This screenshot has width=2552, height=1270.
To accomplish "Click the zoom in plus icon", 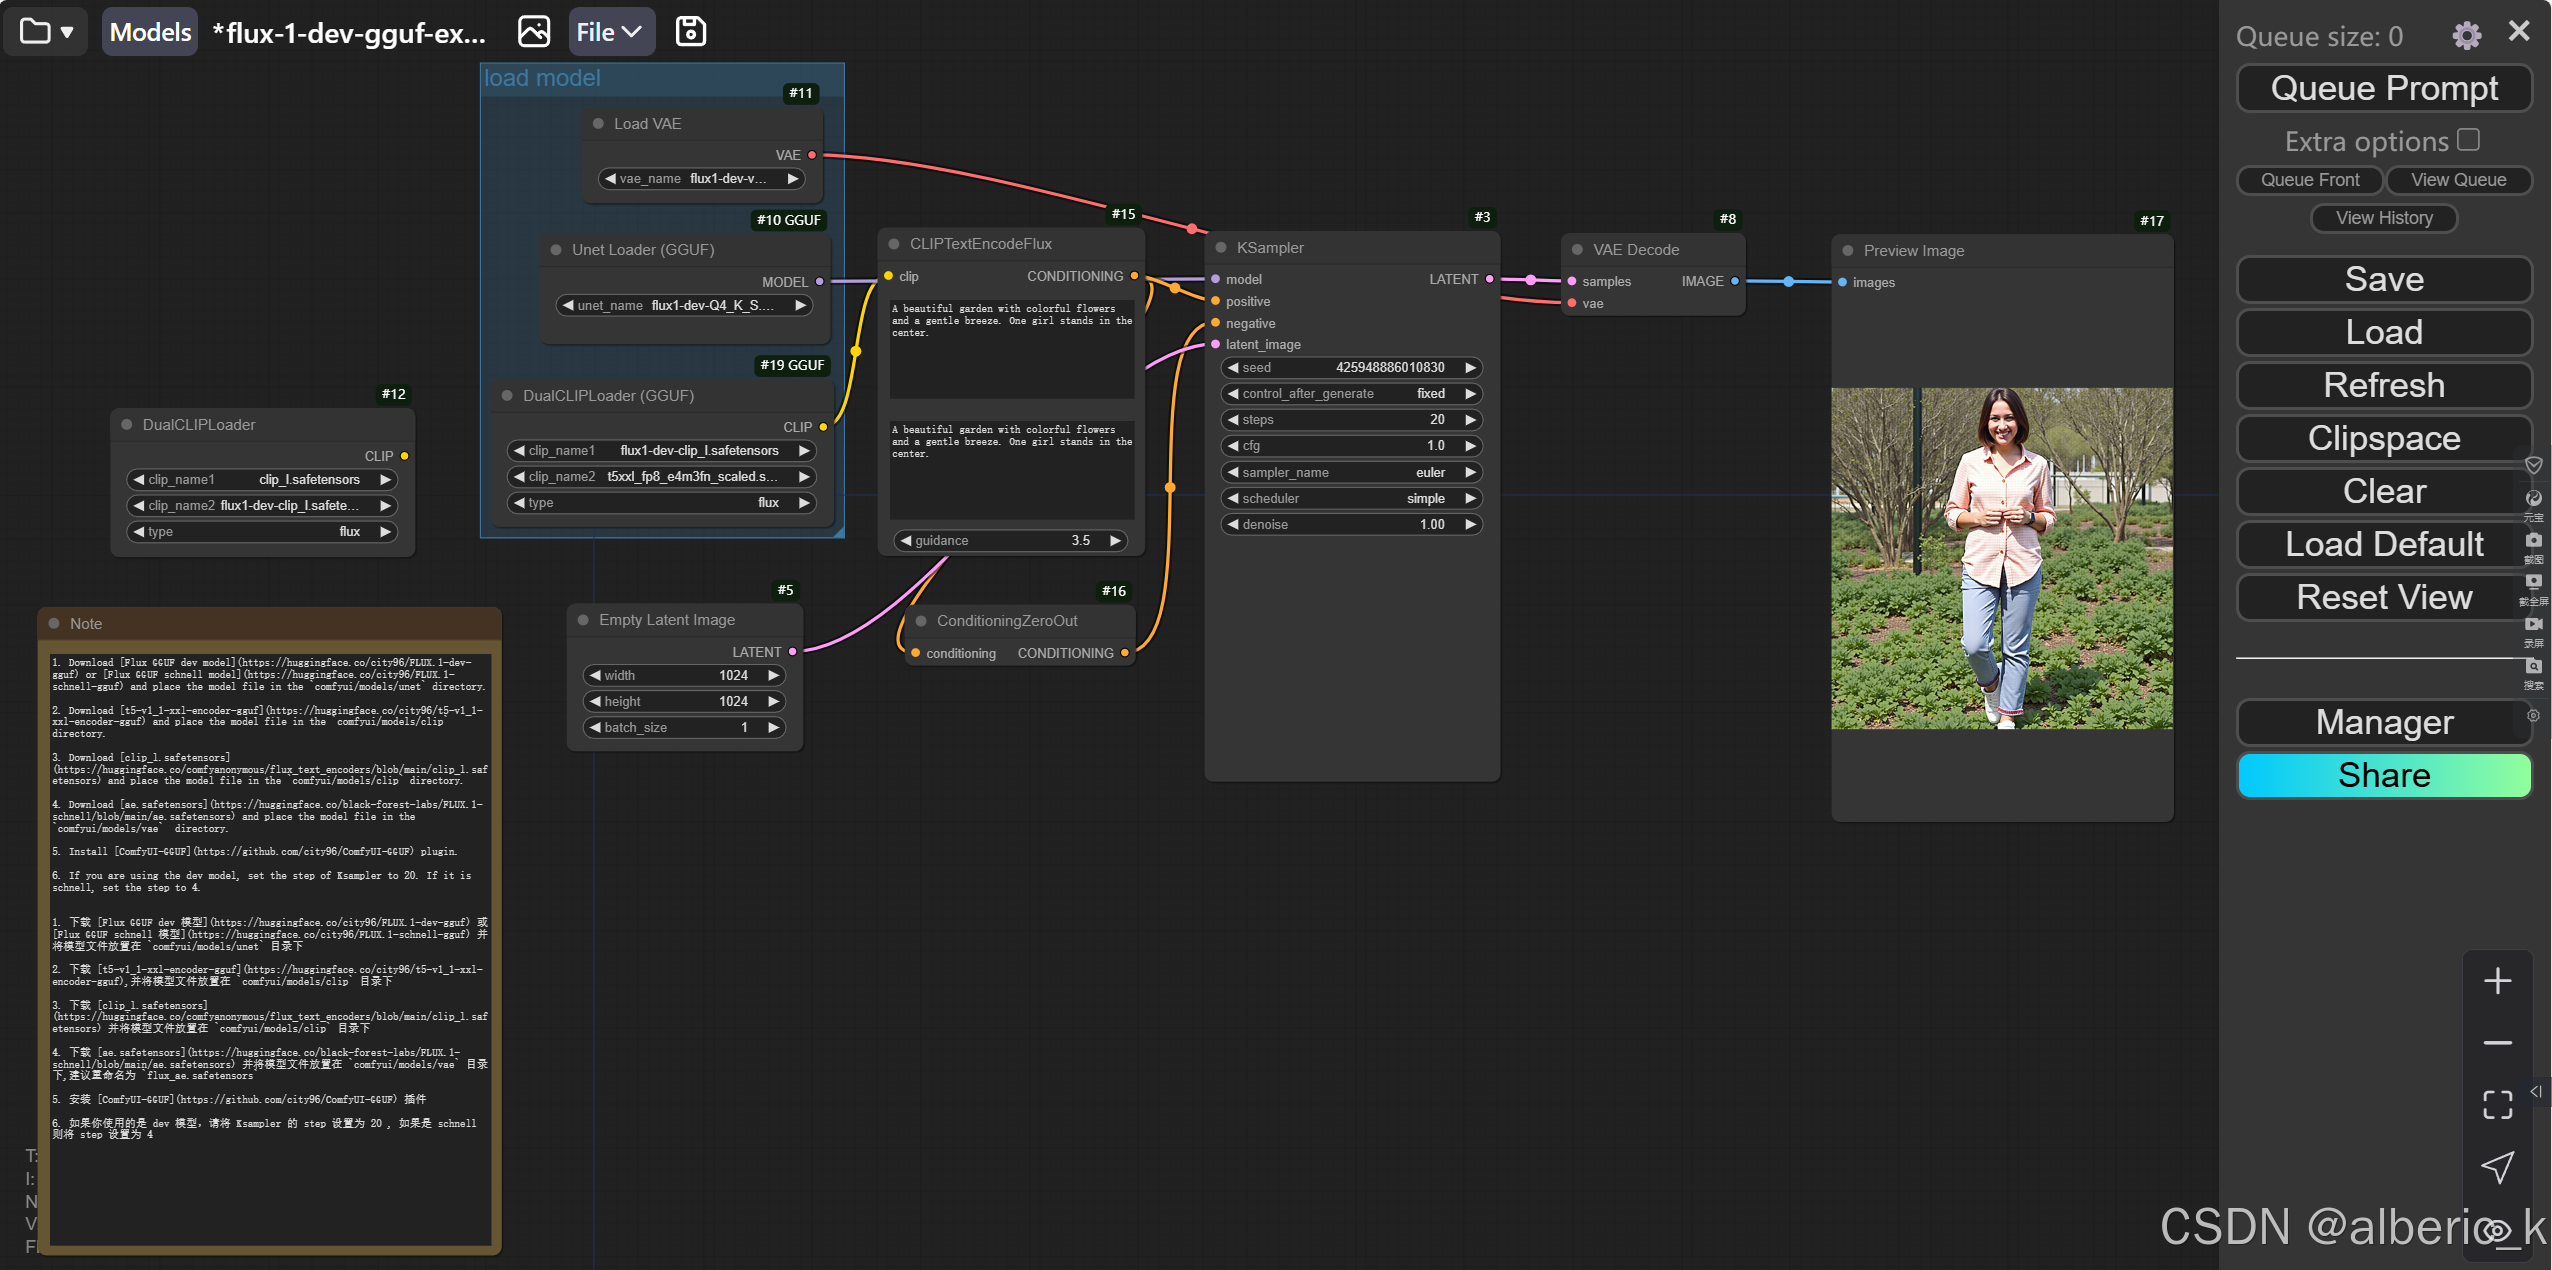I will 2497,981.
